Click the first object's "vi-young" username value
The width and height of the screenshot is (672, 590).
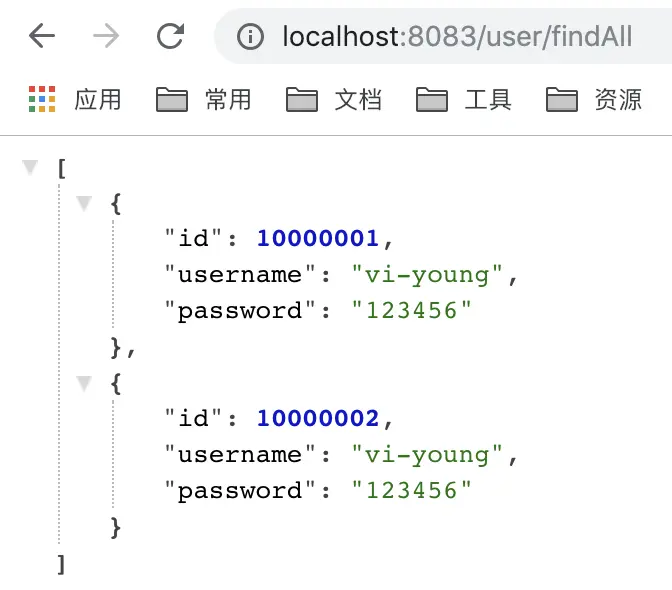coord(427,275)
